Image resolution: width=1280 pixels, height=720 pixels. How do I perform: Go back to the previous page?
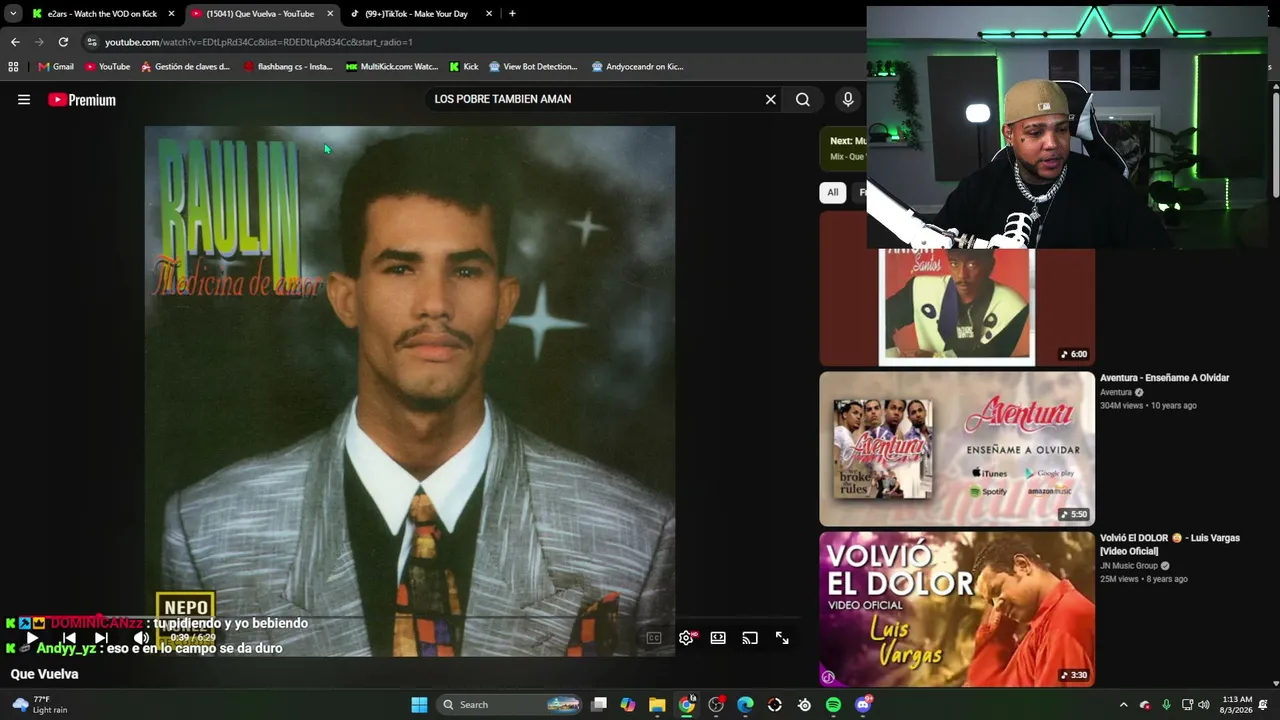click(15, 42)
